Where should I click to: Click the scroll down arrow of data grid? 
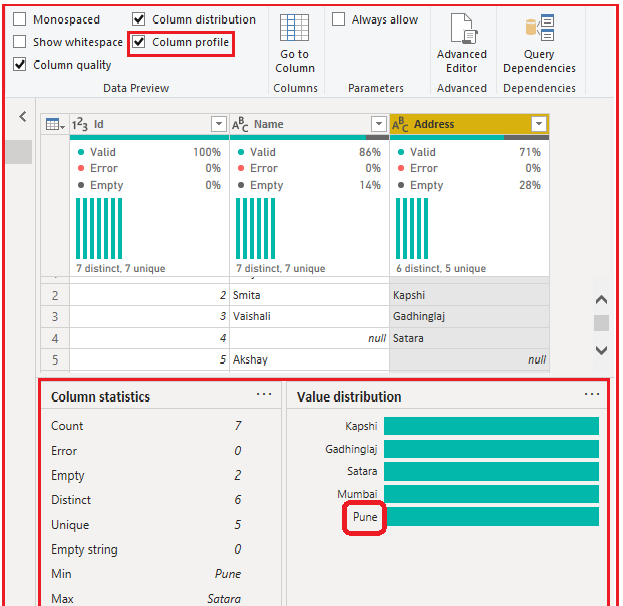(601, 350)
